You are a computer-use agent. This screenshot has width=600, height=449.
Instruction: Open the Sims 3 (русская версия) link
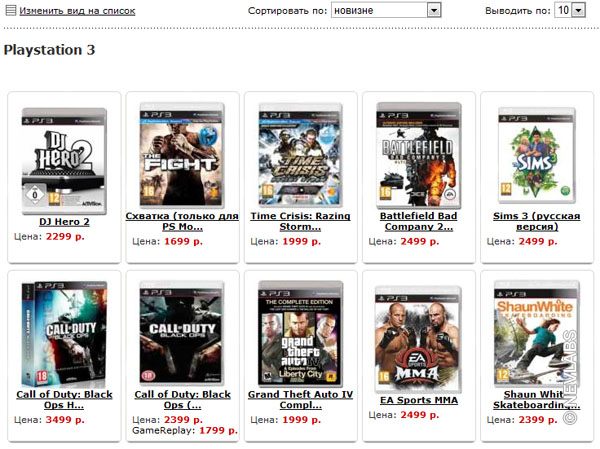pos(536,221)
